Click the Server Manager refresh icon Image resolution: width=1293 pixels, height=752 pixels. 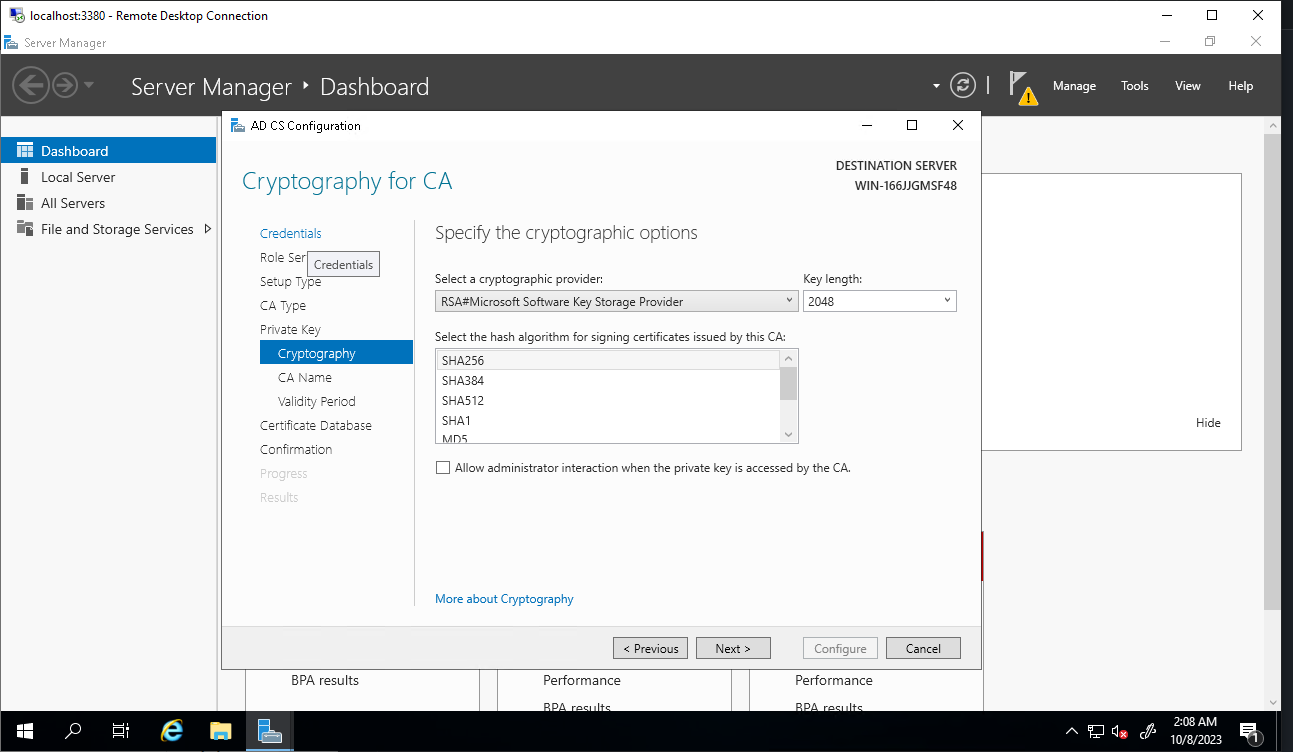962,86
